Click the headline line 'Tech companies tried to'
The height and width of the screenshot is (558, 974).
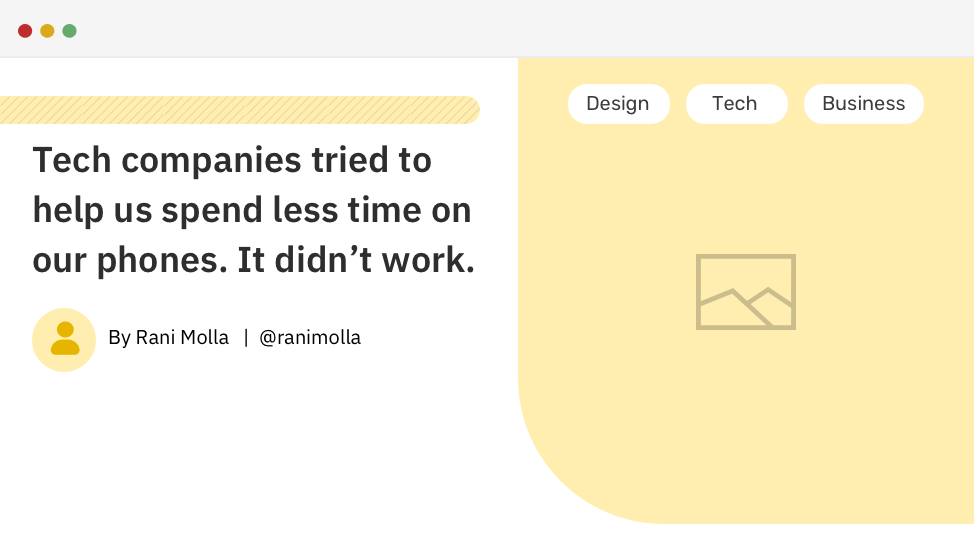point(232,160)
